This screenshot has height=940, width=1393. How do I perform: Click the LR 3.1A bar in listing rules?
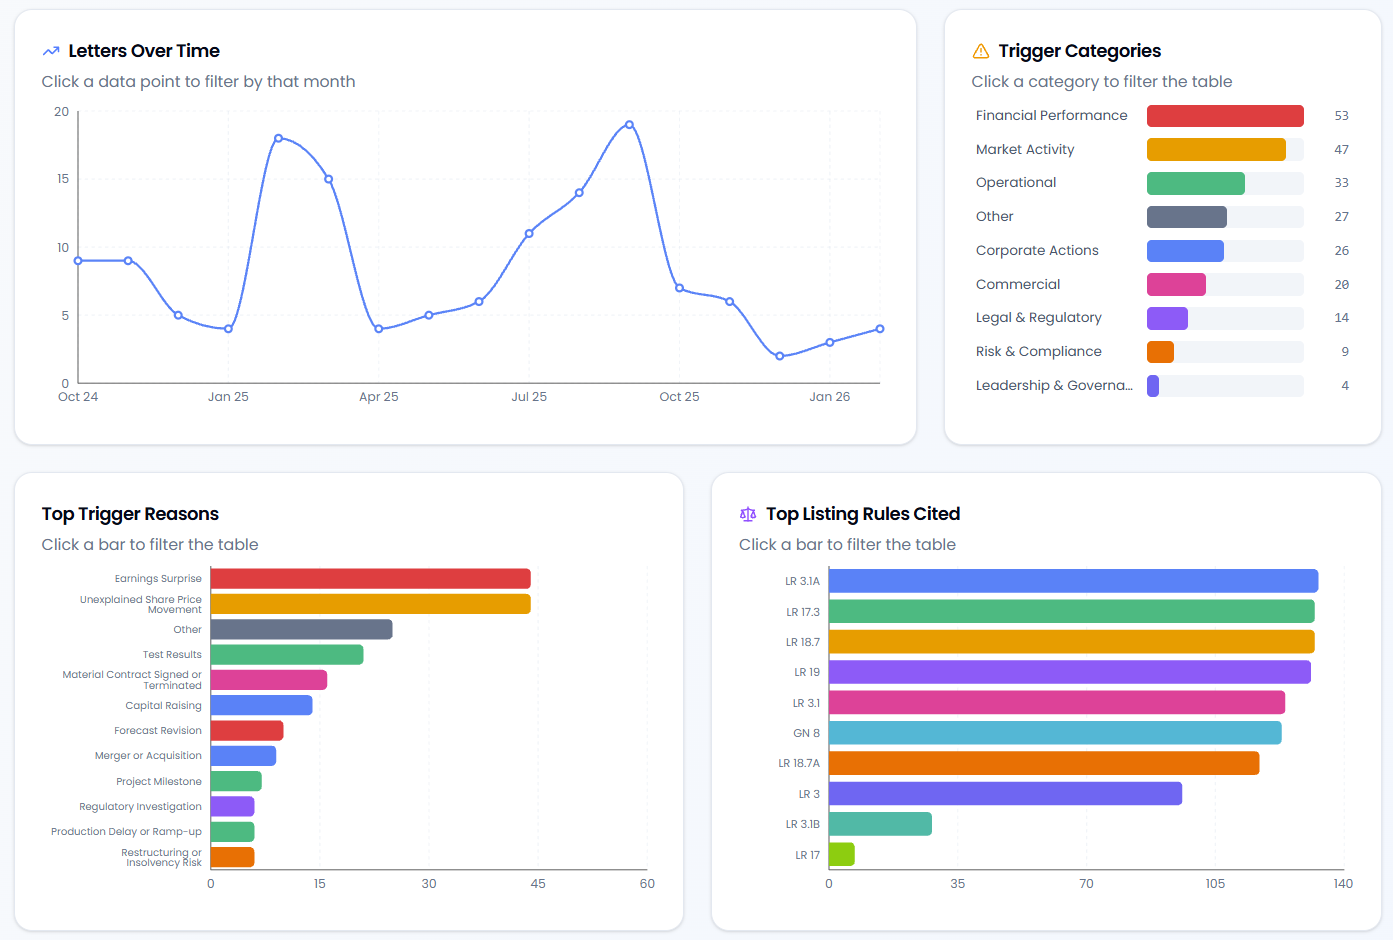[x=1073, y=581]
